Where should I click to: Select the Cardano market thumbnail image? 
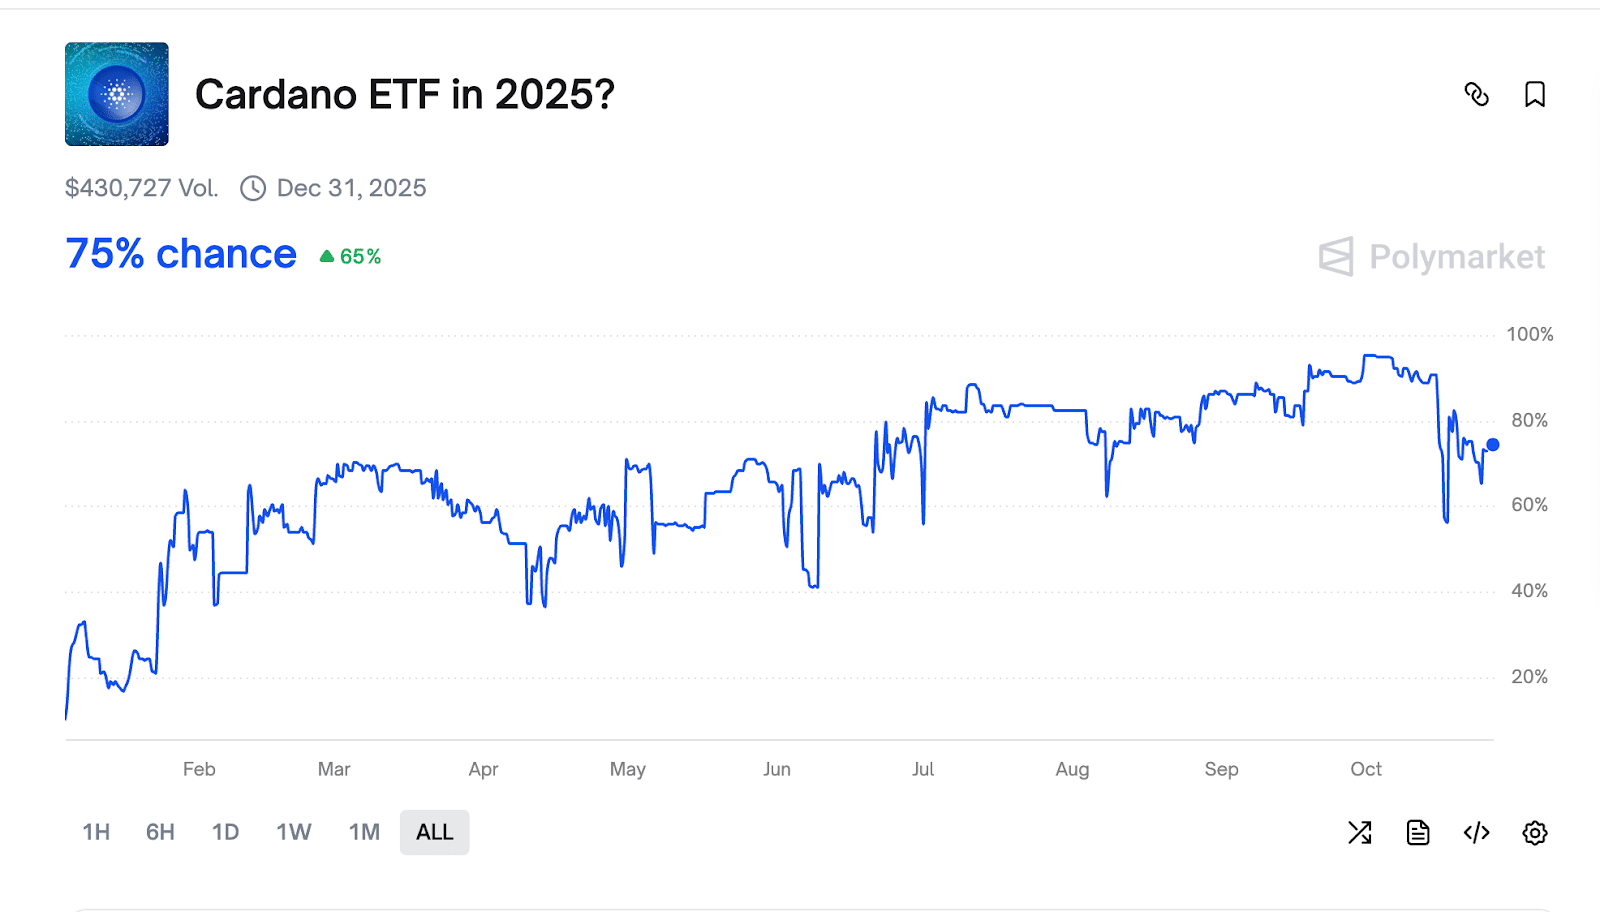coord(116,95)
